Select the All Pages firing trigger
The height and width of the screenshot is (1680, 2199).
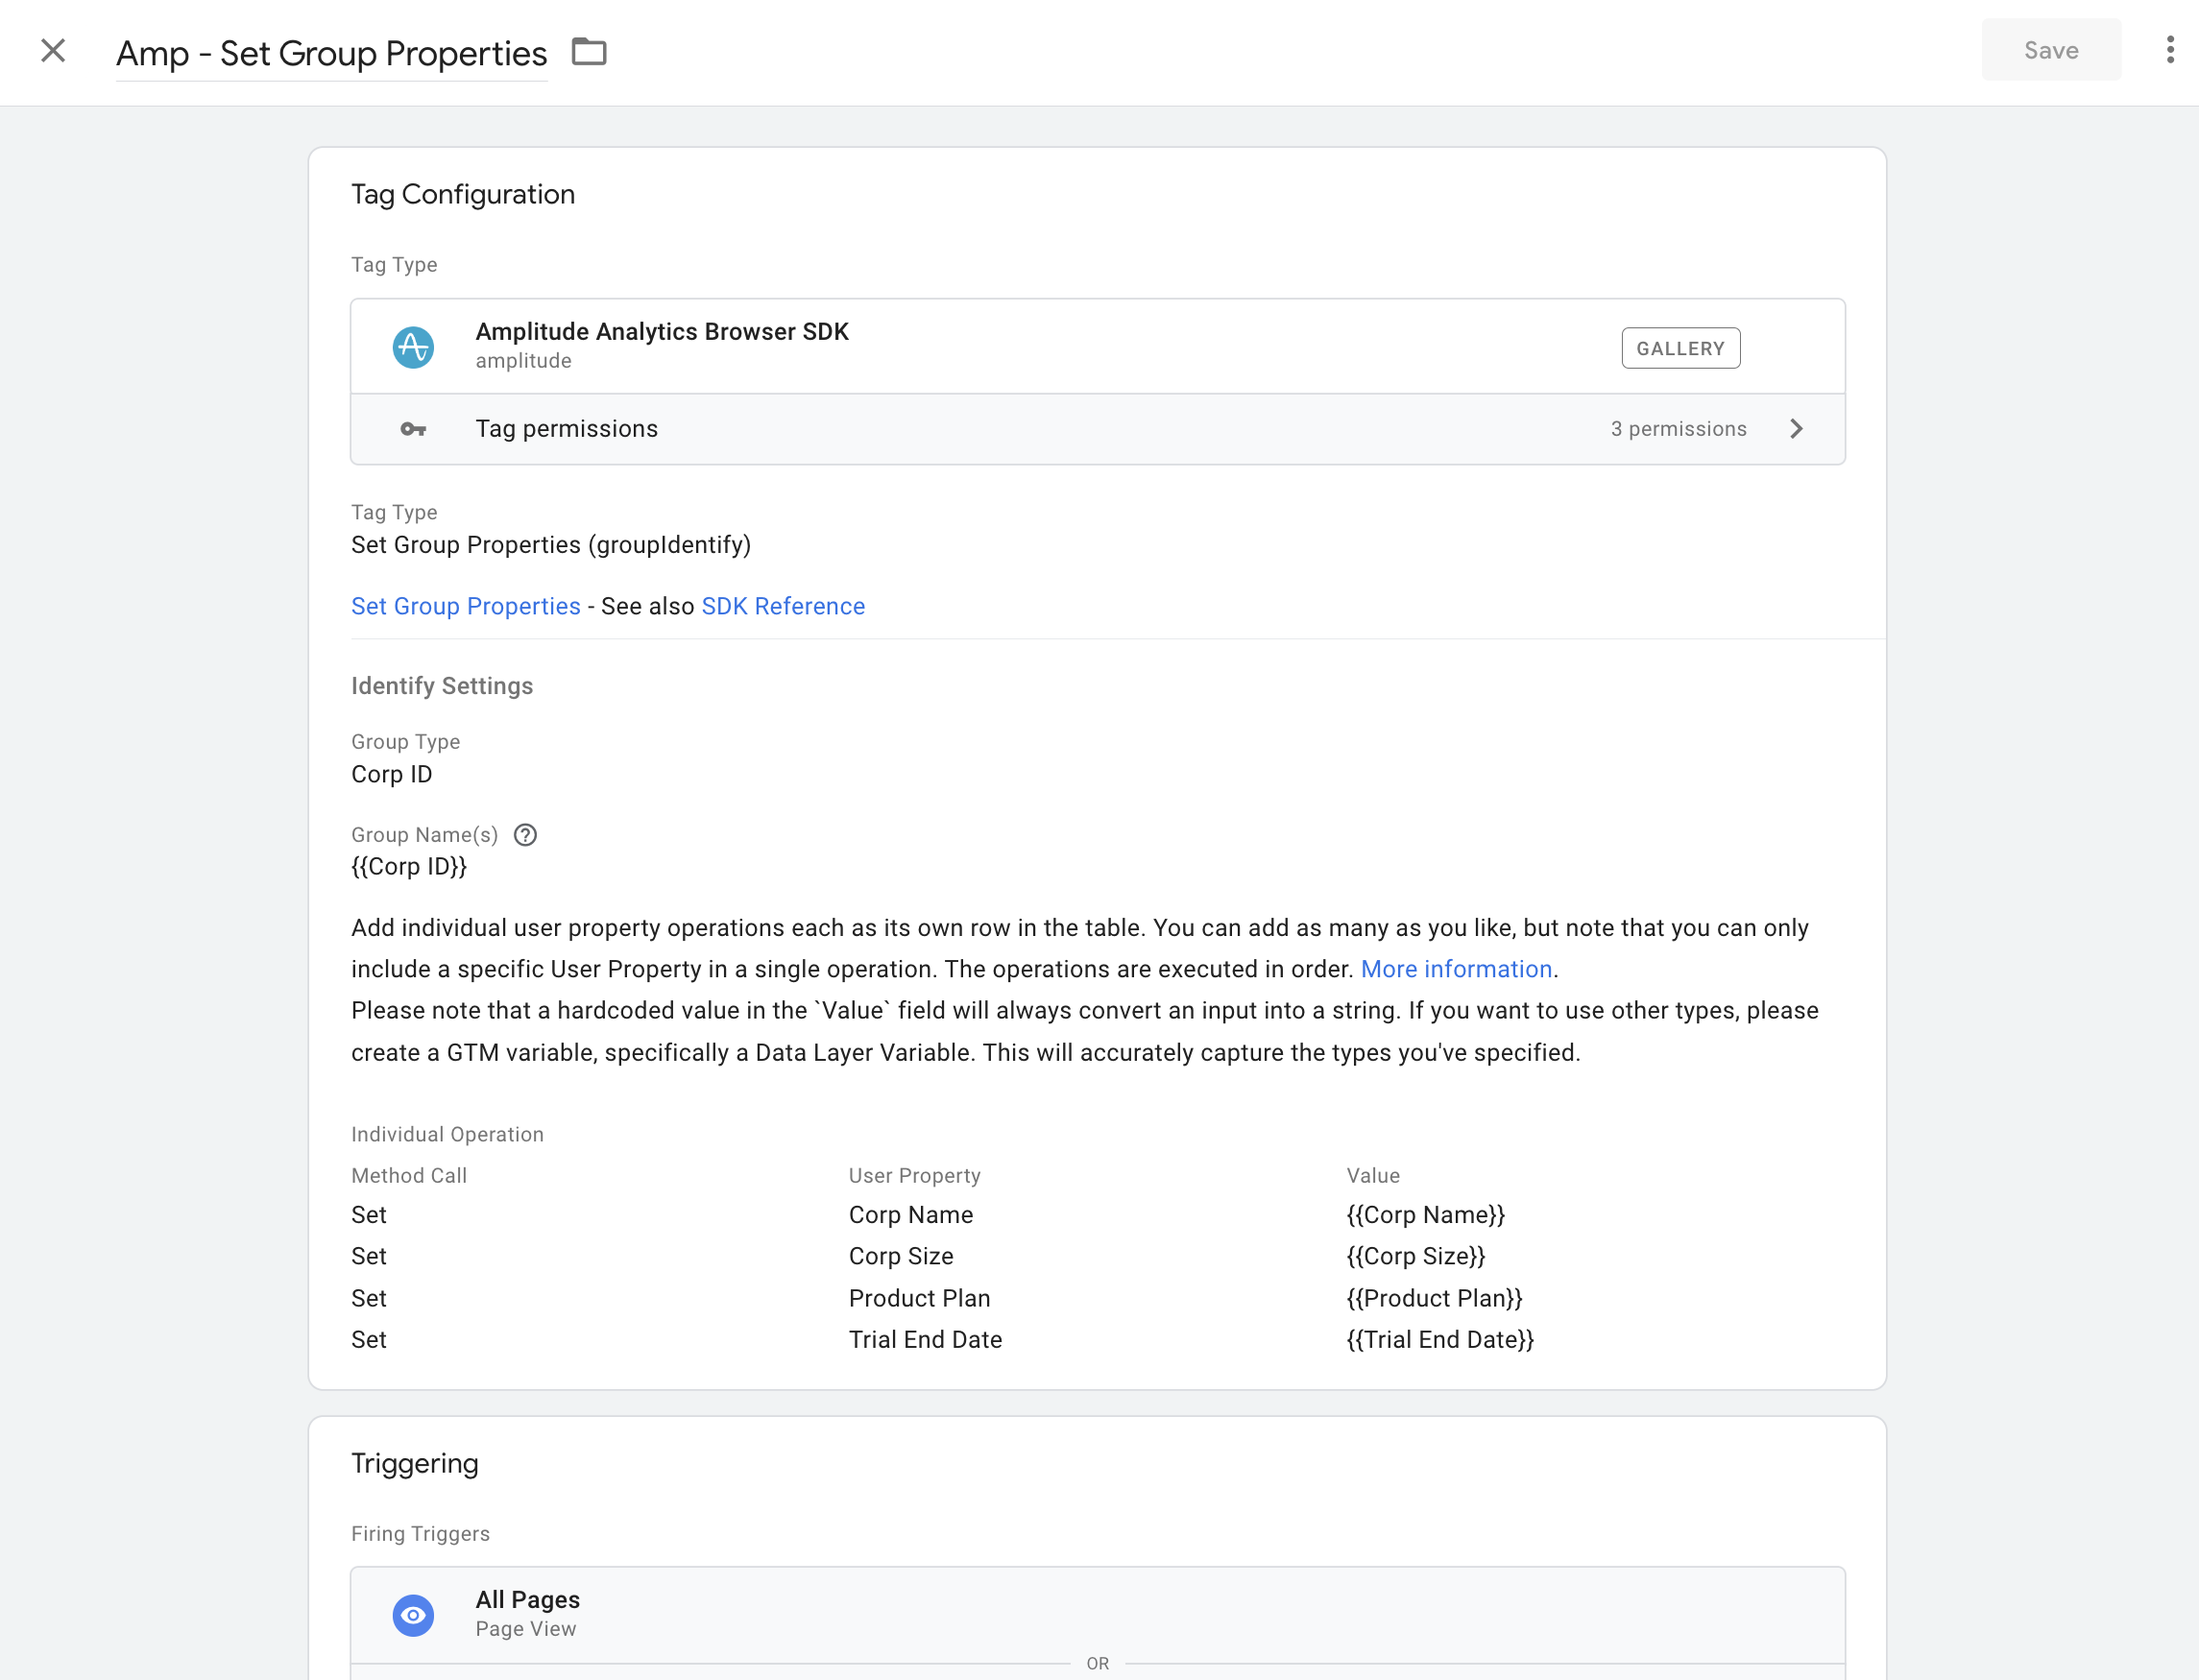click(x=527, y=1600)
